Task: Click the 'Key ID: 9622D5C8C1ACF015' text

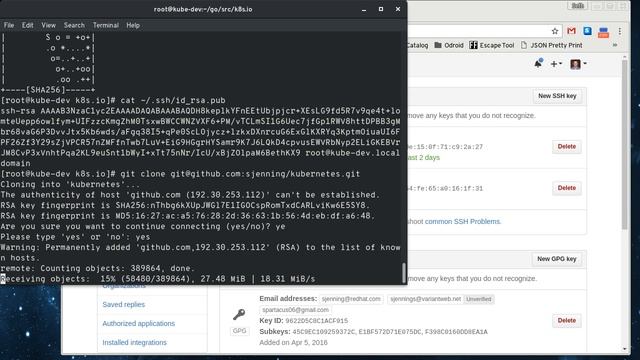Action: pyautogui.click(x=303, y=321)
